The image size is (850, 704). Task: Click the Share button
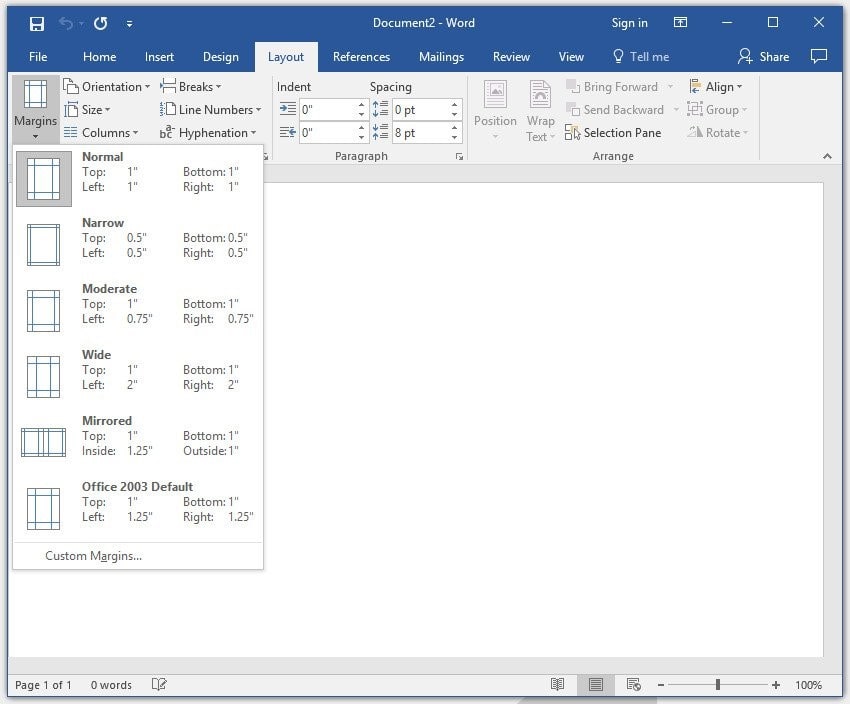(763, 57)
